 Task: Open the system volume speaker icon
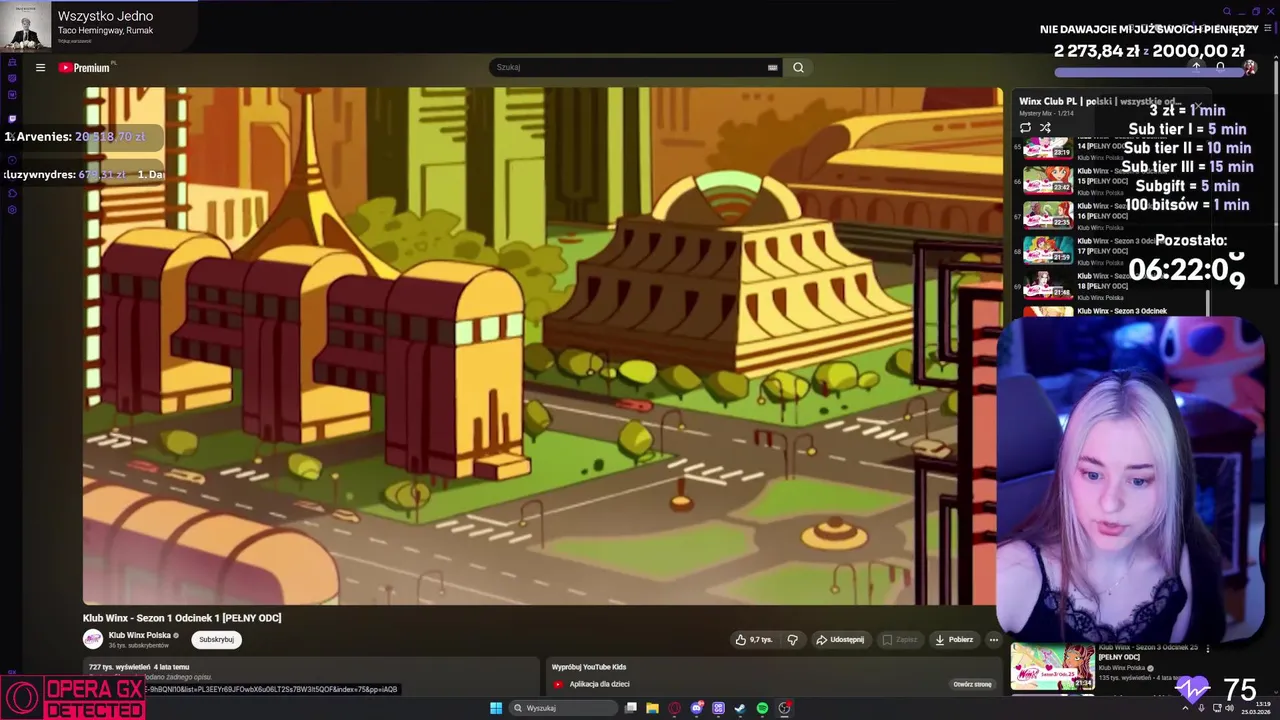(x=1229, y=708)
